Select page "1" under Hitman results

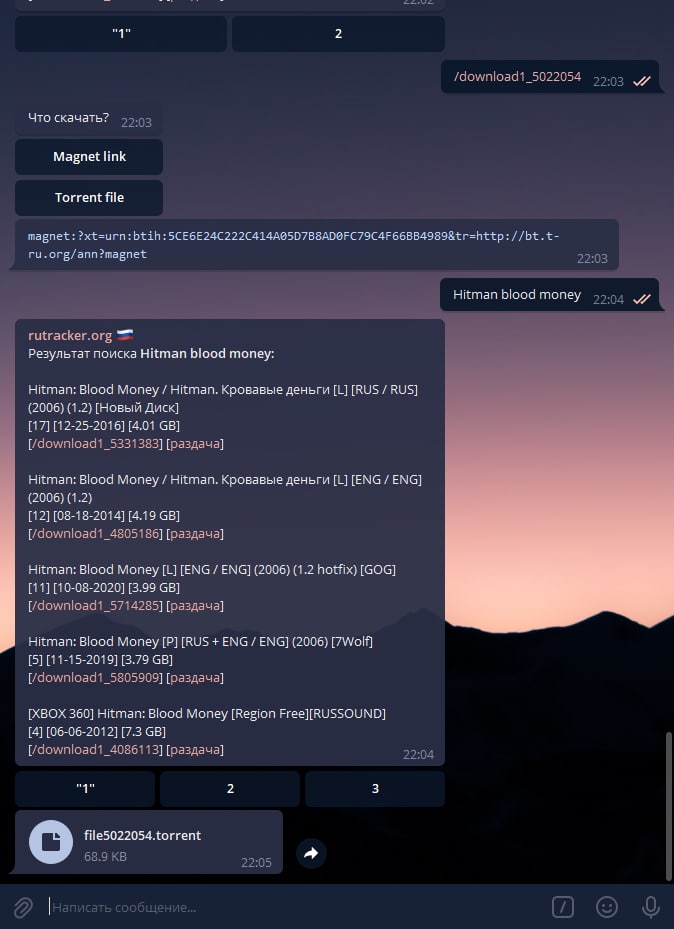(x=85, y=788)
